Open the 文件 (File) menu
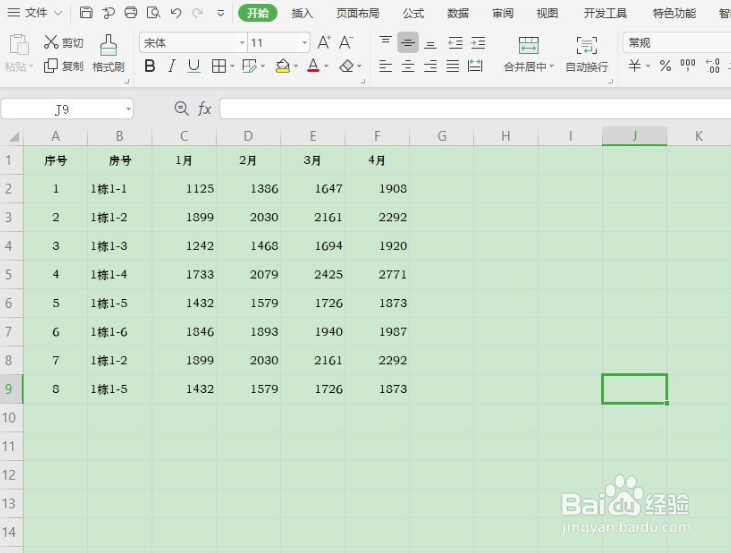This screenshot has height=553, width=731. (34, 13)
